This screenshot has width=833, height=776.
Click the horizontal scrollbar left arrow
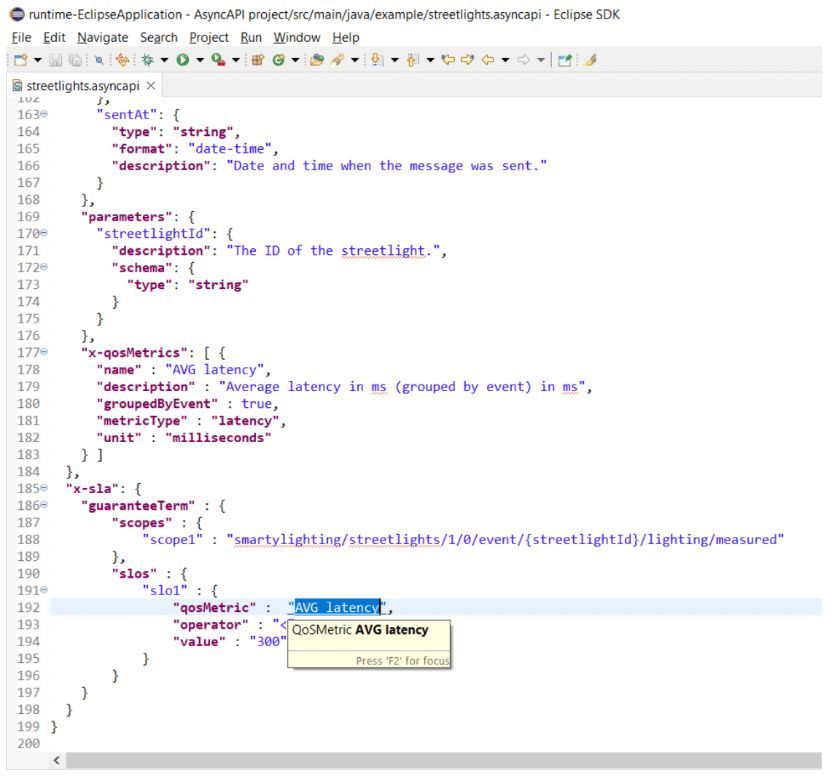point(57,761)
